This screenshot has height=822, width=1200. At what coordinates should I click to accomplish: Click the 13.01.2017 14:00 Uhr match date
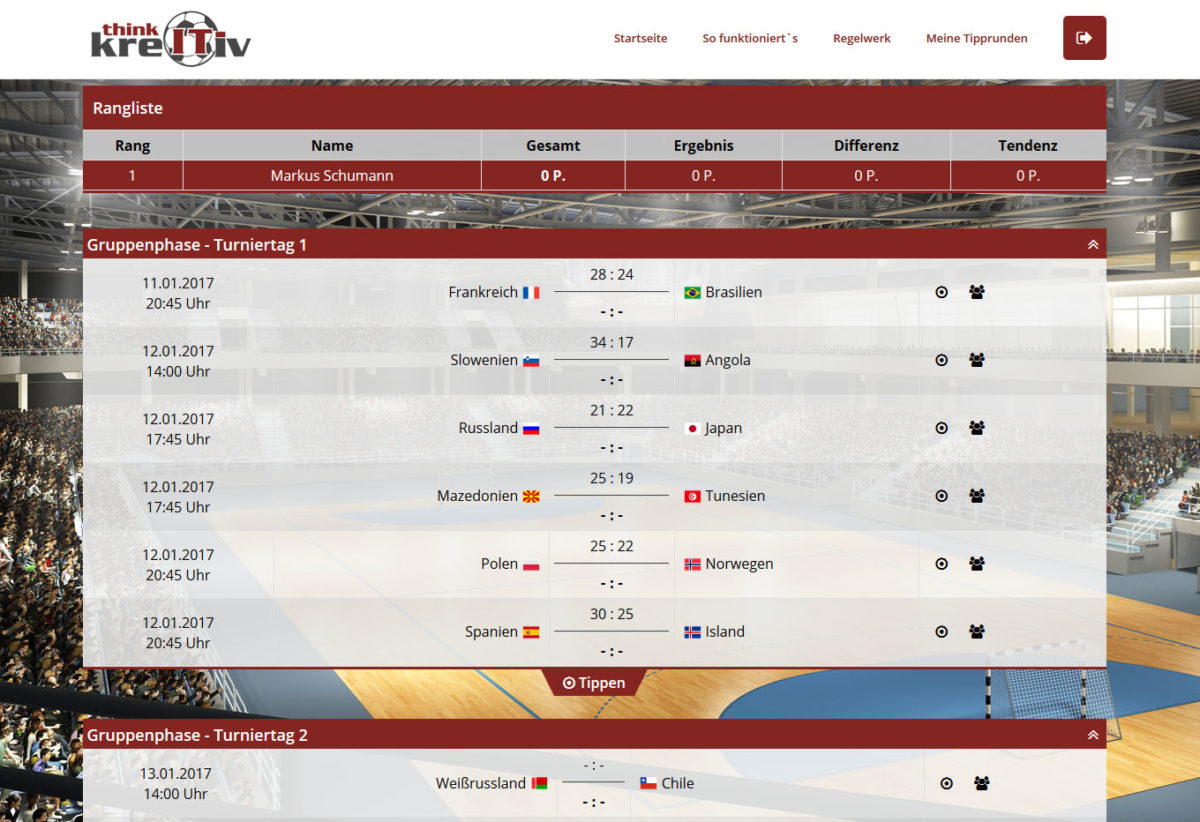176,784
